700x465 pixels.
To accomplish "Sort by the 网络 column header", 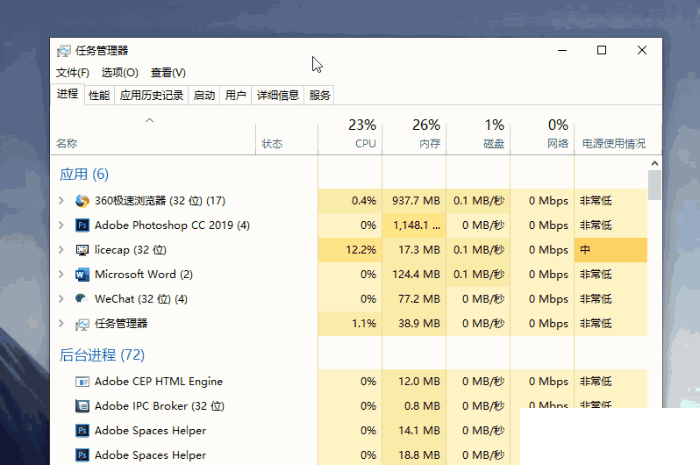I will pyautogui.click(x=542, y=135).
